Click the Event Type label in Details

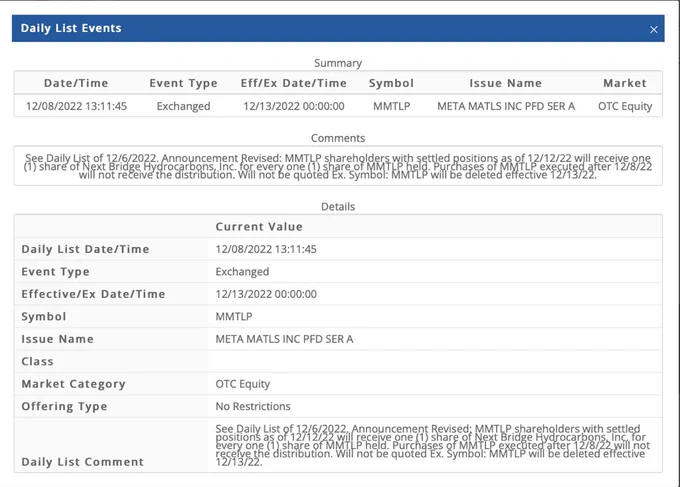click(x=56, y=272)
